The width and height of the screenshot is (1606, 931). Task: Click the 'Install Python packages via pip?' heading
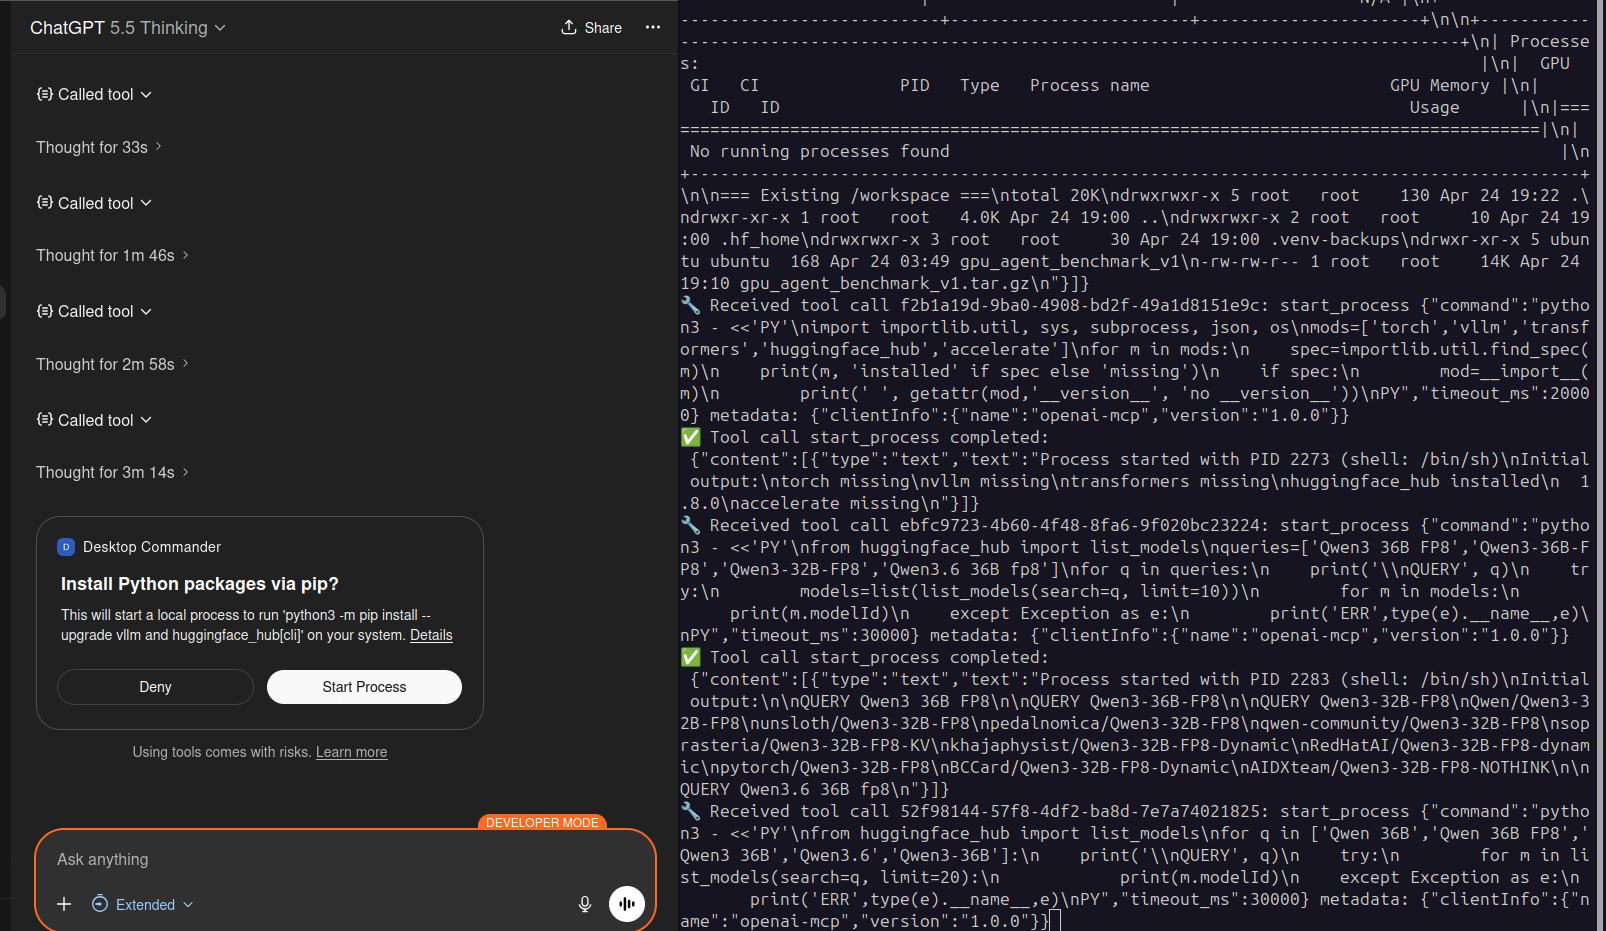coord(200,584)
